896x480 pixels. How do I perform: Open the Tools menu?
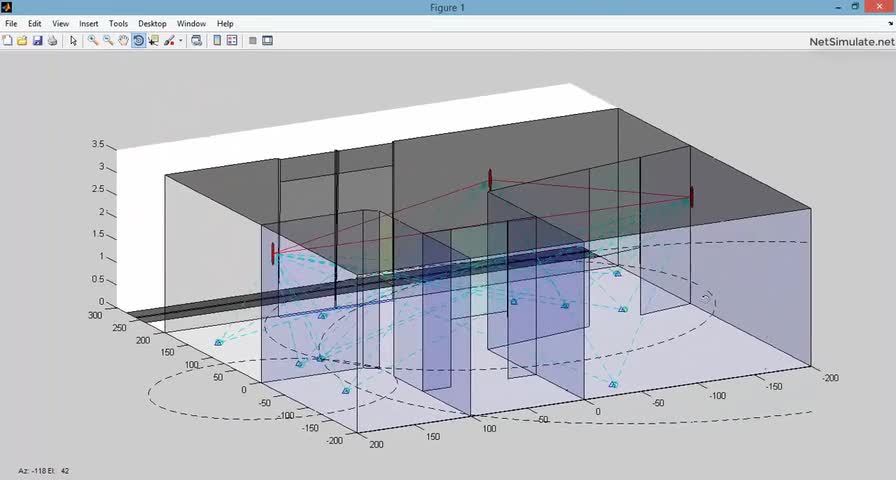point(118,23)
